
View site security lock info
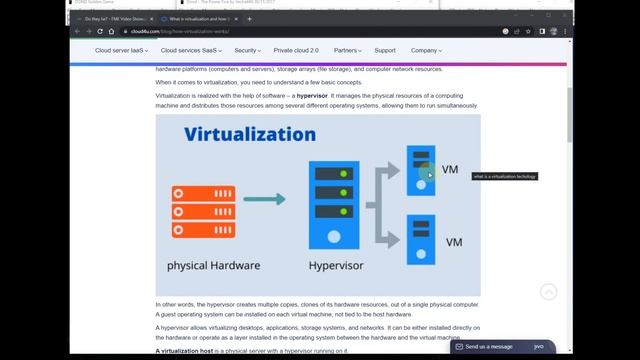tap(125, 31)
